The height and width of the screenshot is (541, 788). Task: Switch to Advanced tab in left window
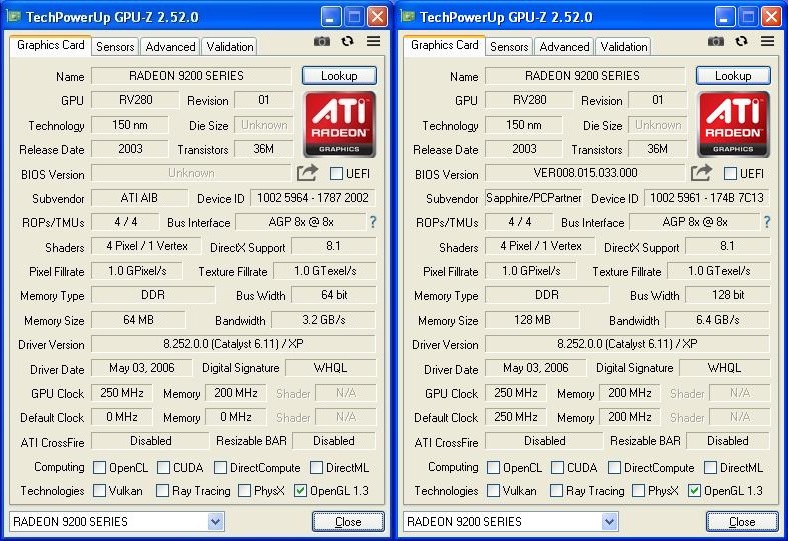[x=170, y=47]
